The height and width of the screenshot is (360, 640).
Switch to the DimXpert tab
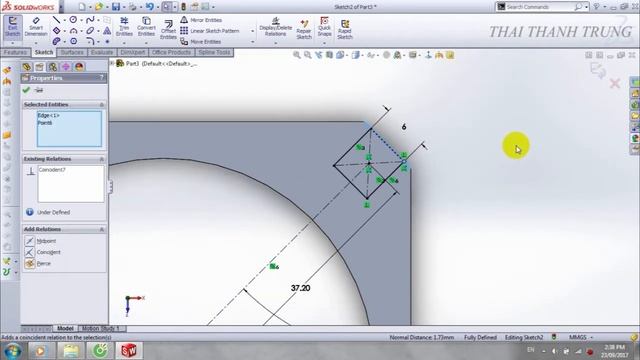(x=133, y=53)
